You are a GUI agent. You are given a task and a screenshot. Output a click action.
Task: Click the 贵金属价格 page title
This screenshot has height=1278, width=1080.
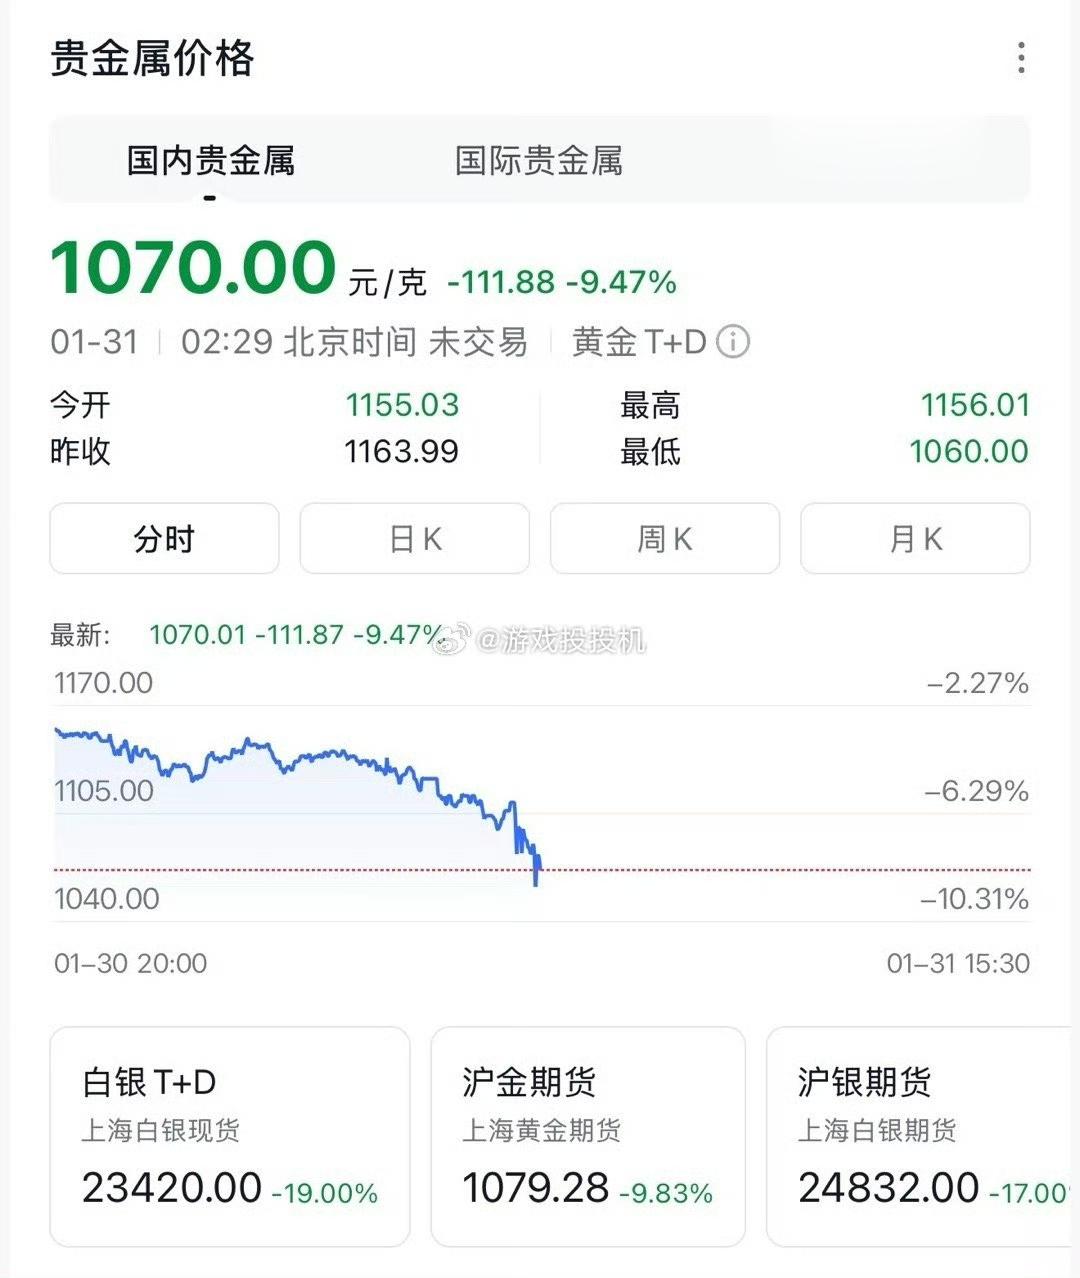pos(152,58)
